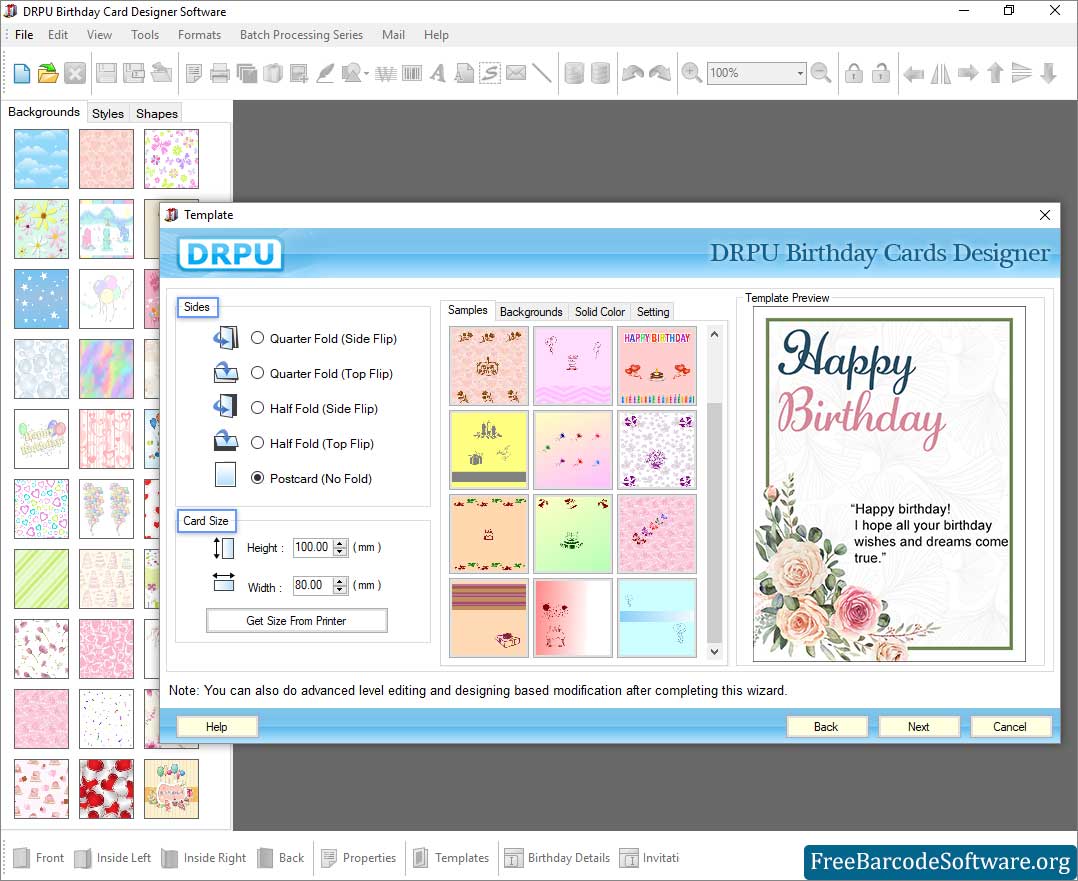Decrease card Width with down stepper
Viewport: 1078px width, 881px height.
point(340,589)
